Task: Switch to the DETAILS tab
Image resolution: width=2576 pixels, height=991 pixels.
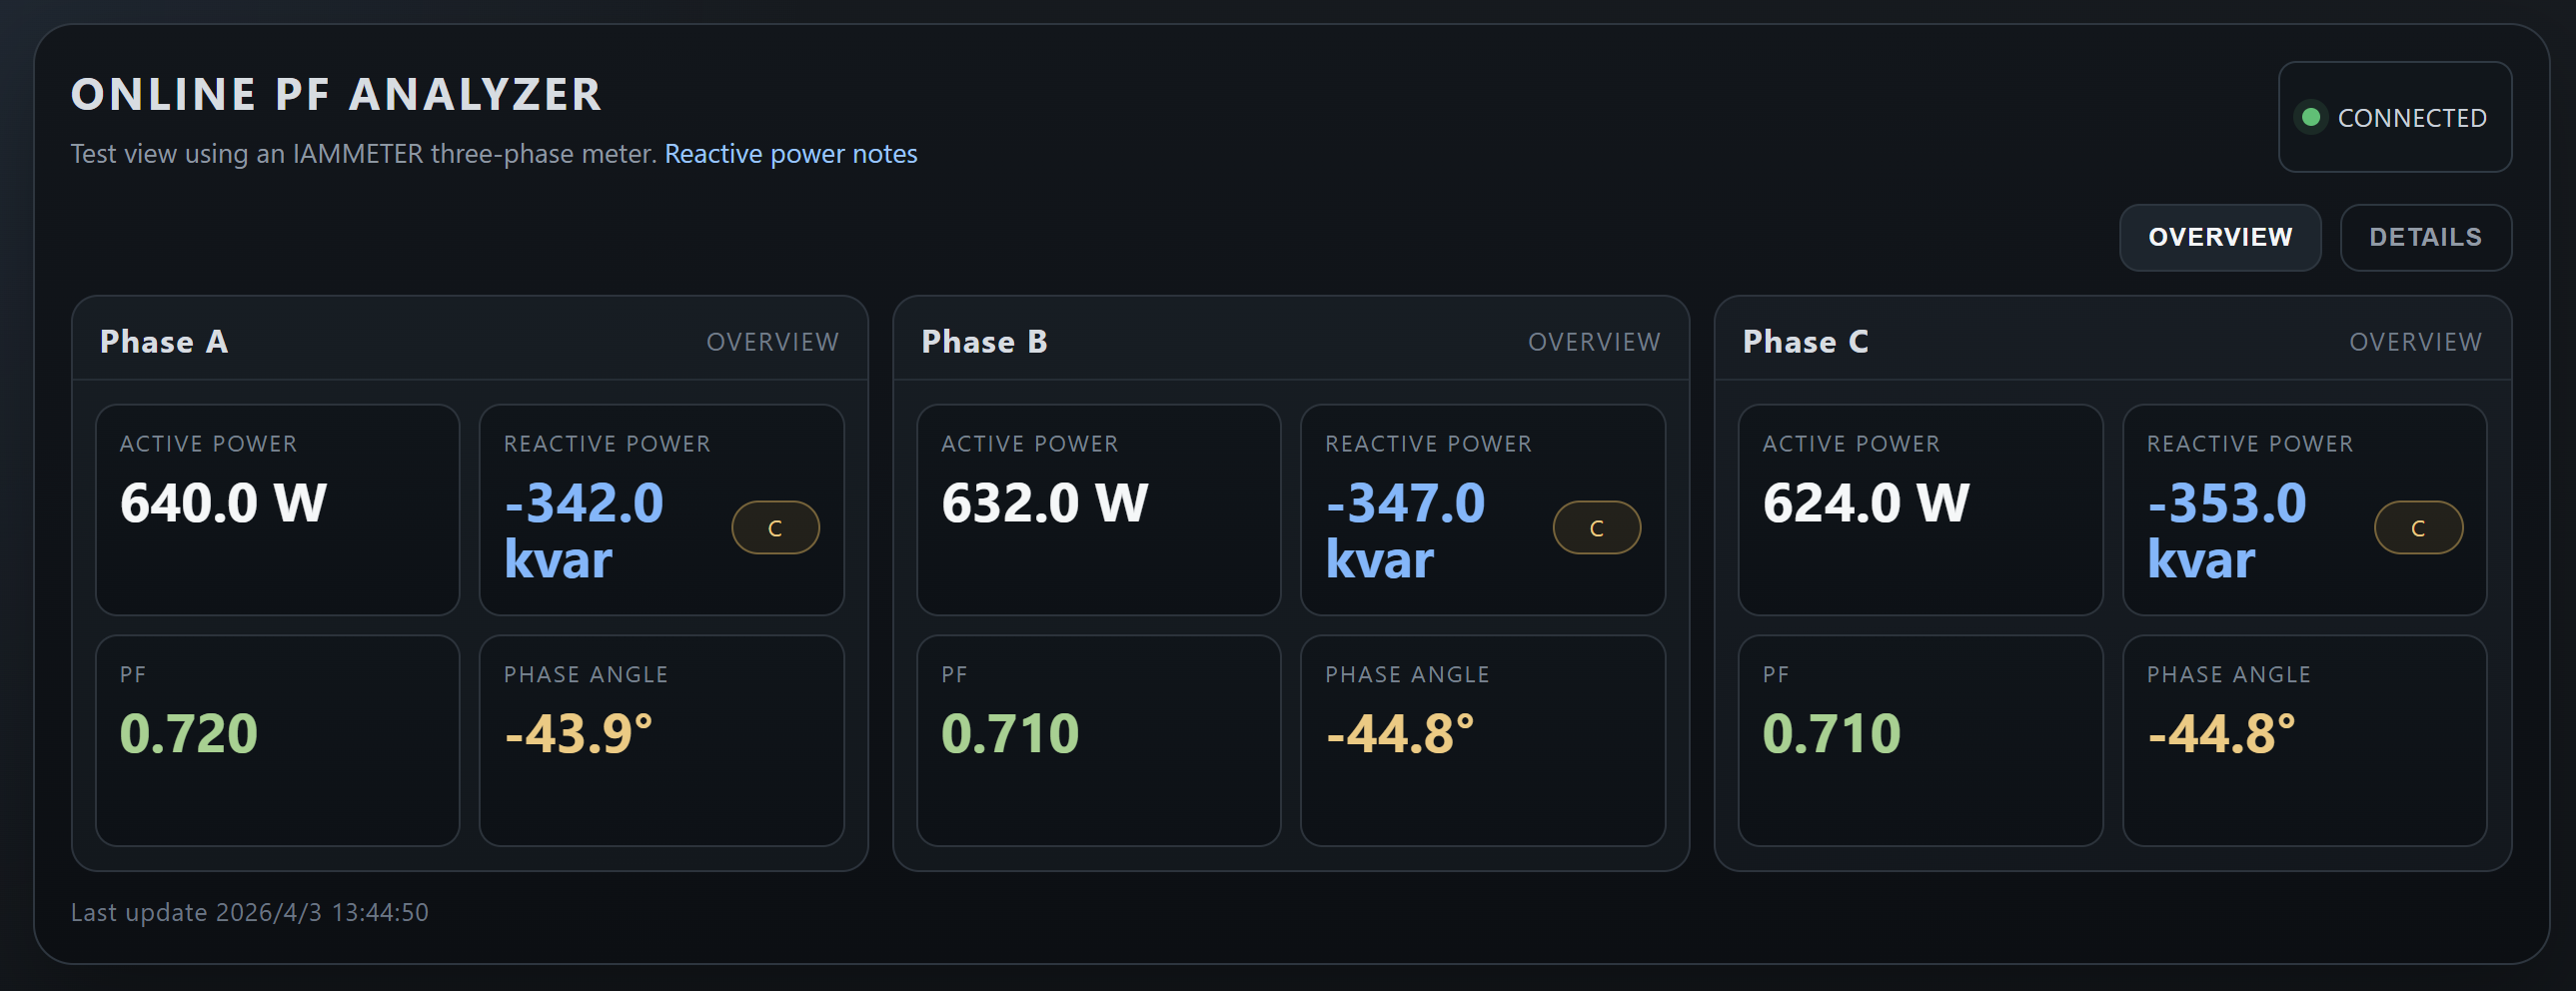Action: pyautogui.click(x=2425, y=237)
